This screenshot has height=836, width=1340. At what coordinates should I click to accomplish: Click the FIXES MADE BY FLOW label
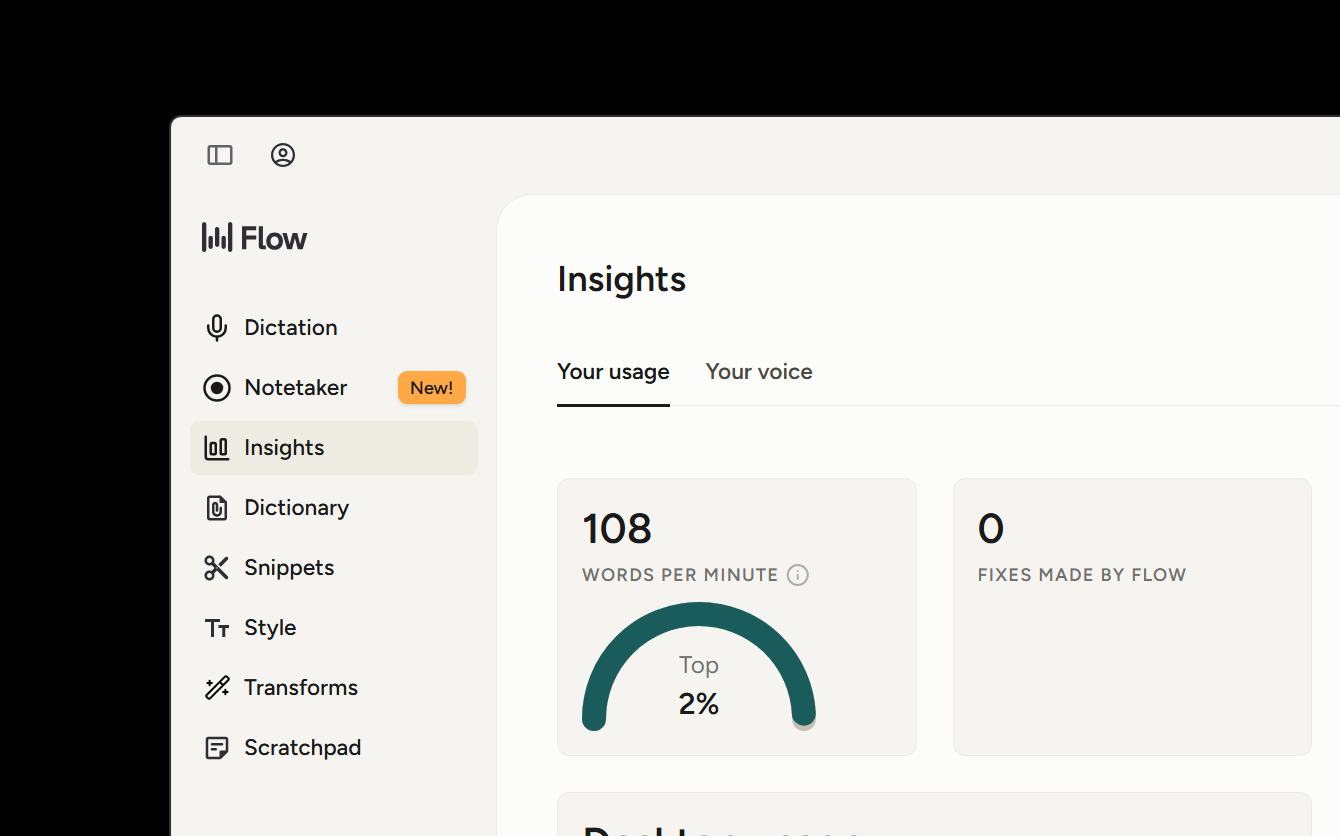point(1082,575)
